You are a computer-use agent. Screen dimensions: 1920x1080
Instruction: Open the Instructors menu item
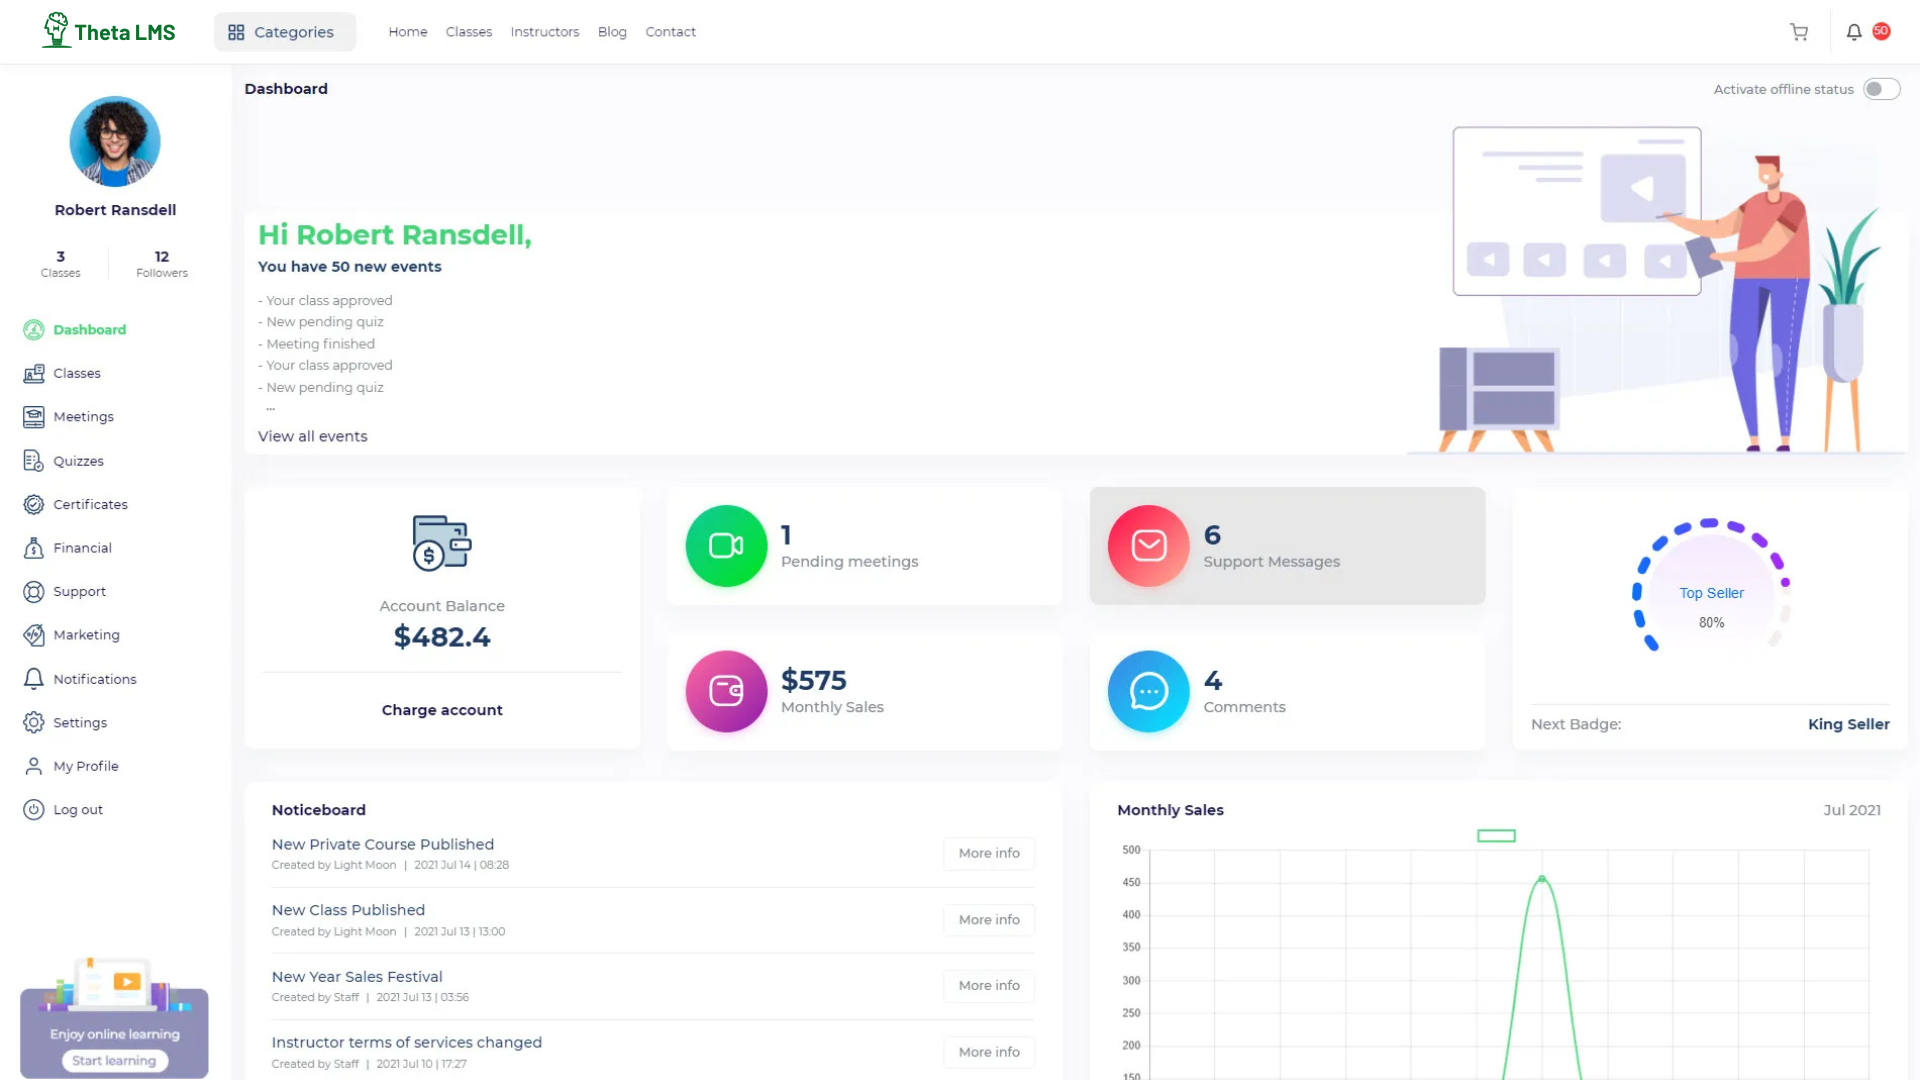point(544,32)
